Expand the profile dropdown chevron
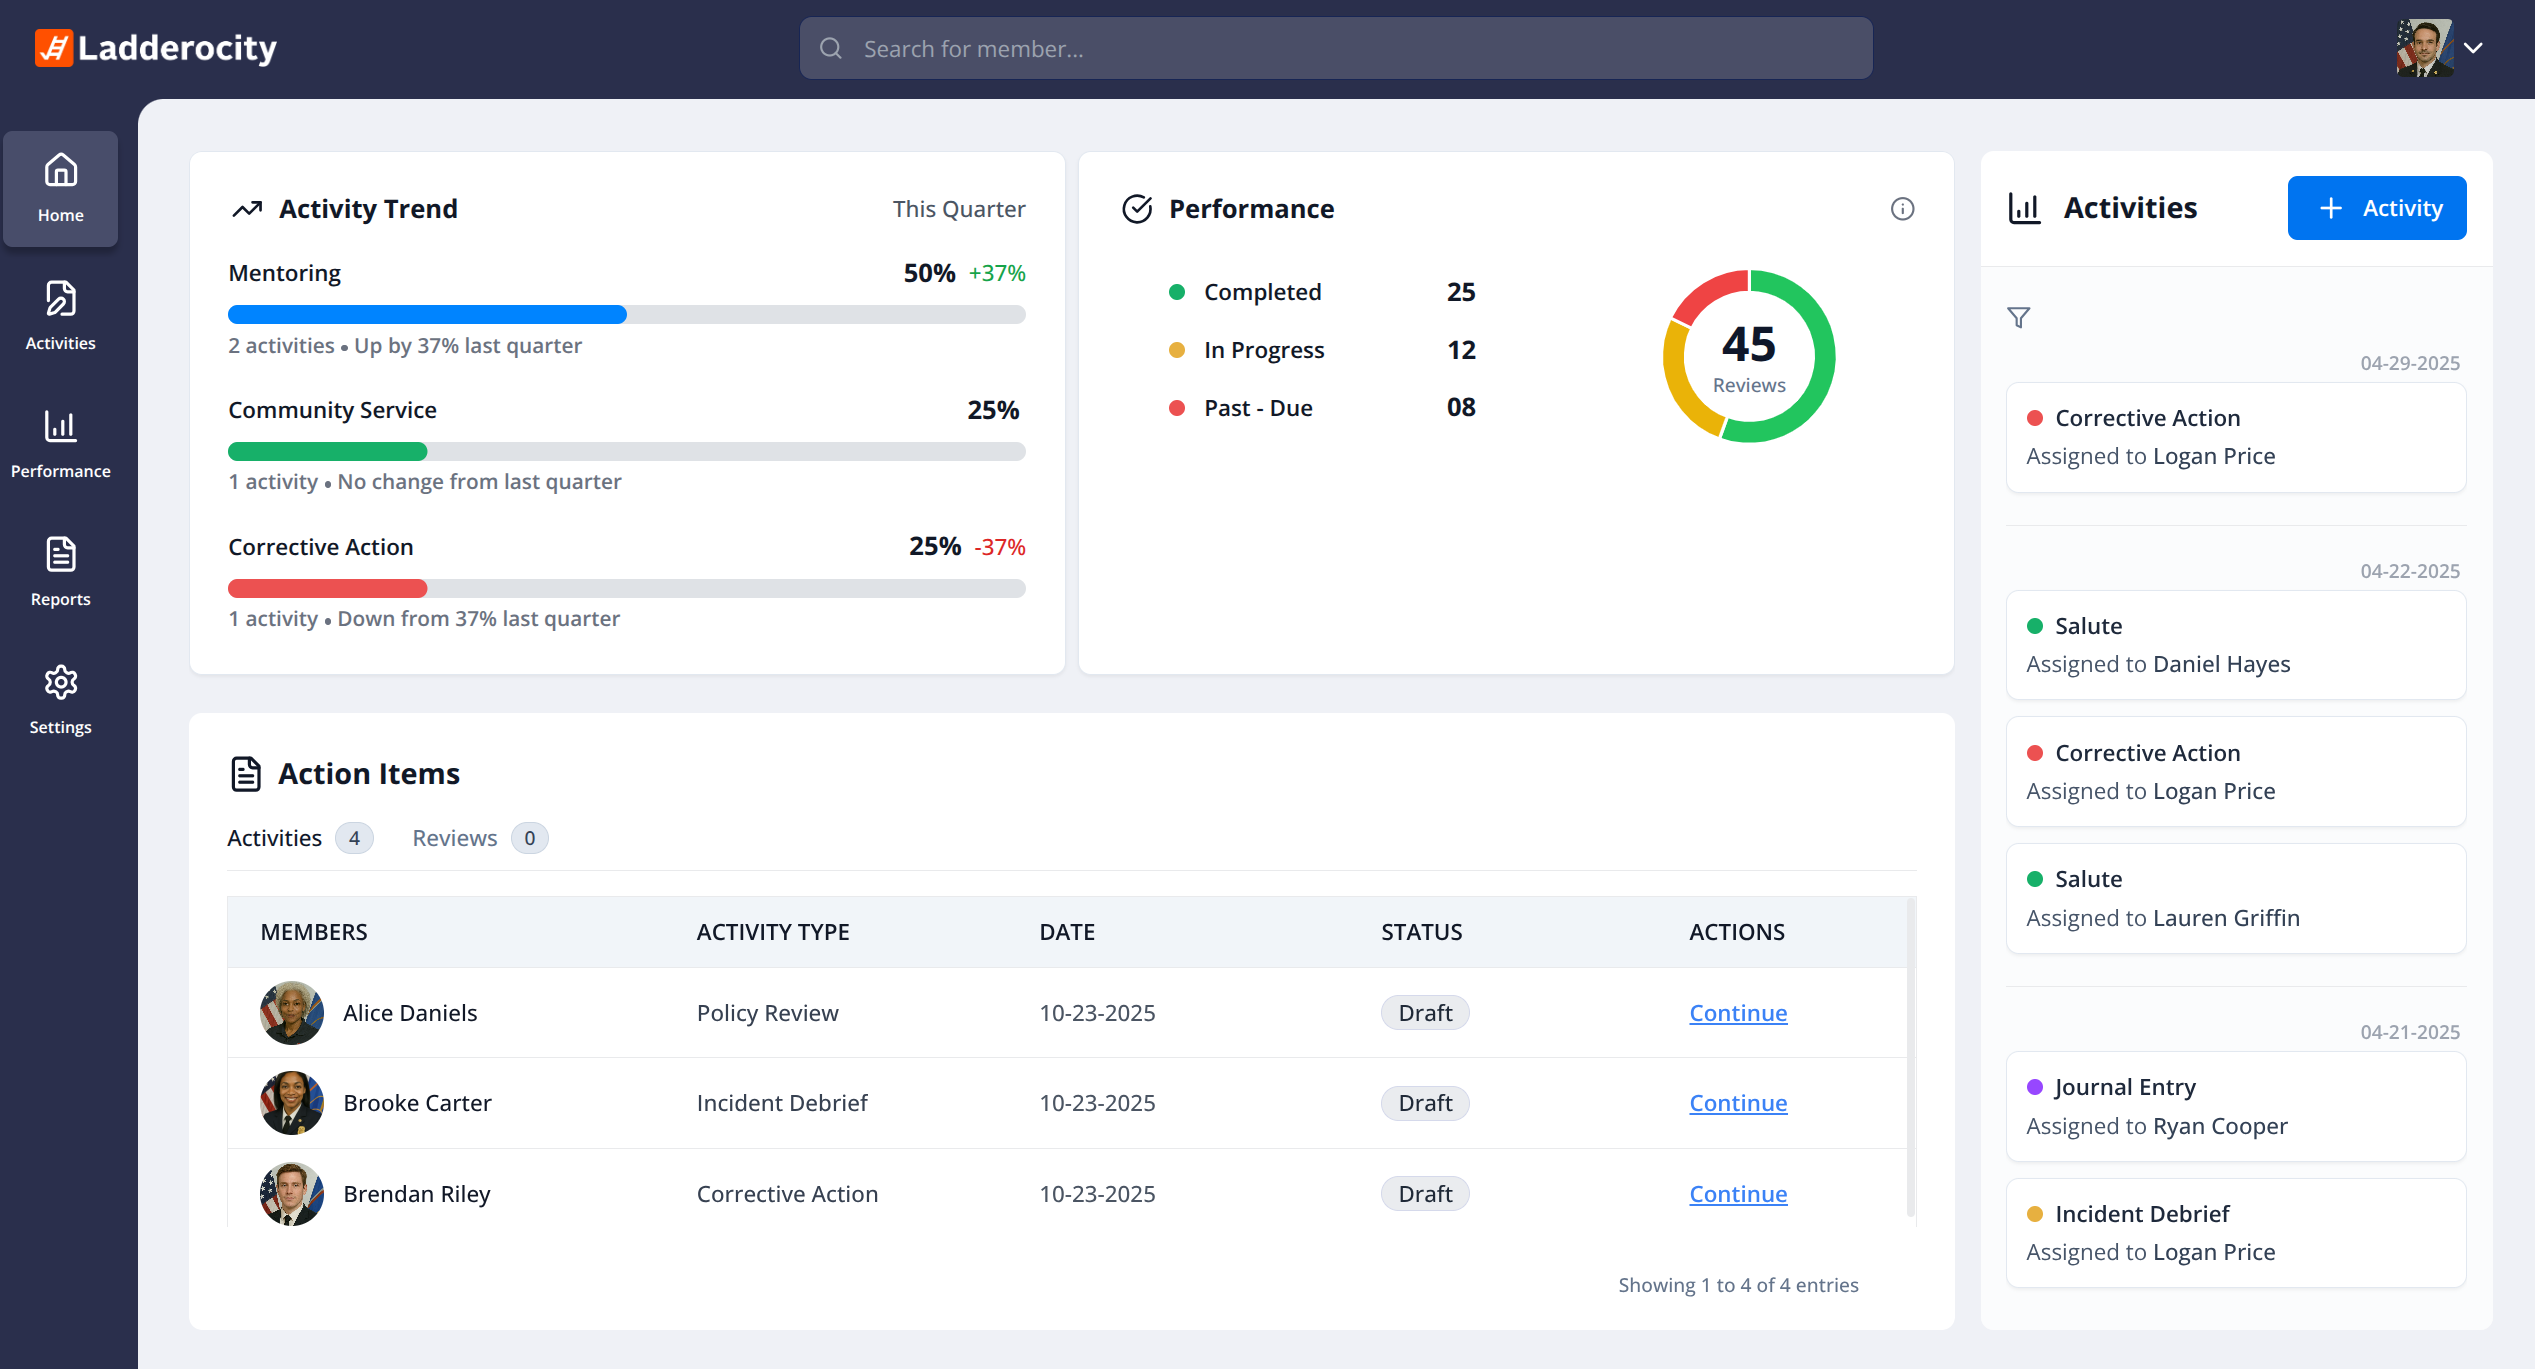This screenshot has height=1369, width=2535. coord(2473,48)
